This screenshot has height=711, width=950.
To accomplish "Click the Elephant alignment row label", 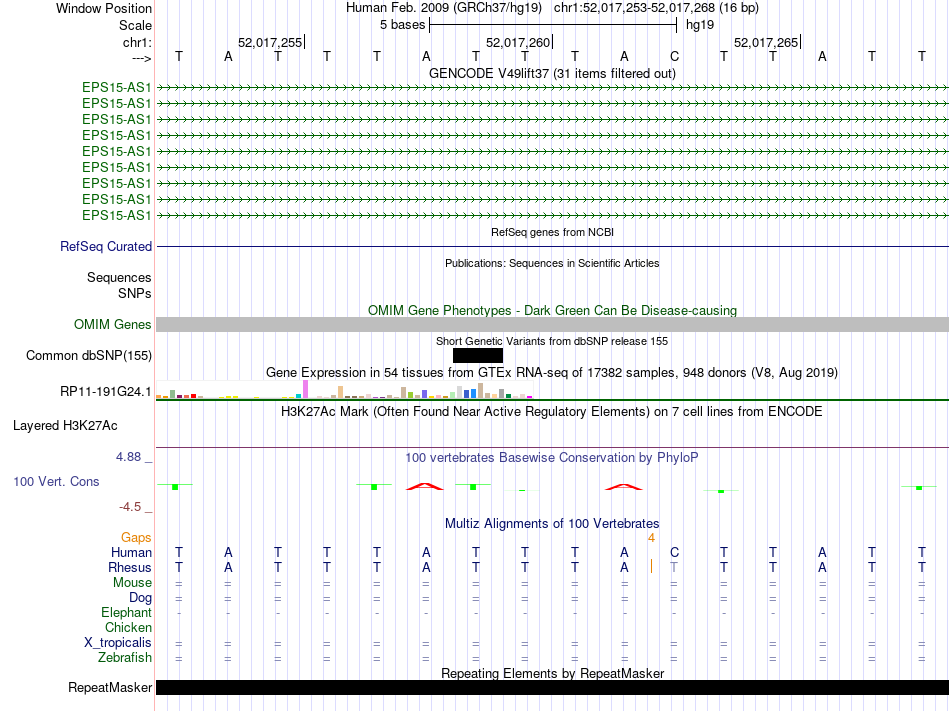I will pyautogui.click(x=126, y=612).
